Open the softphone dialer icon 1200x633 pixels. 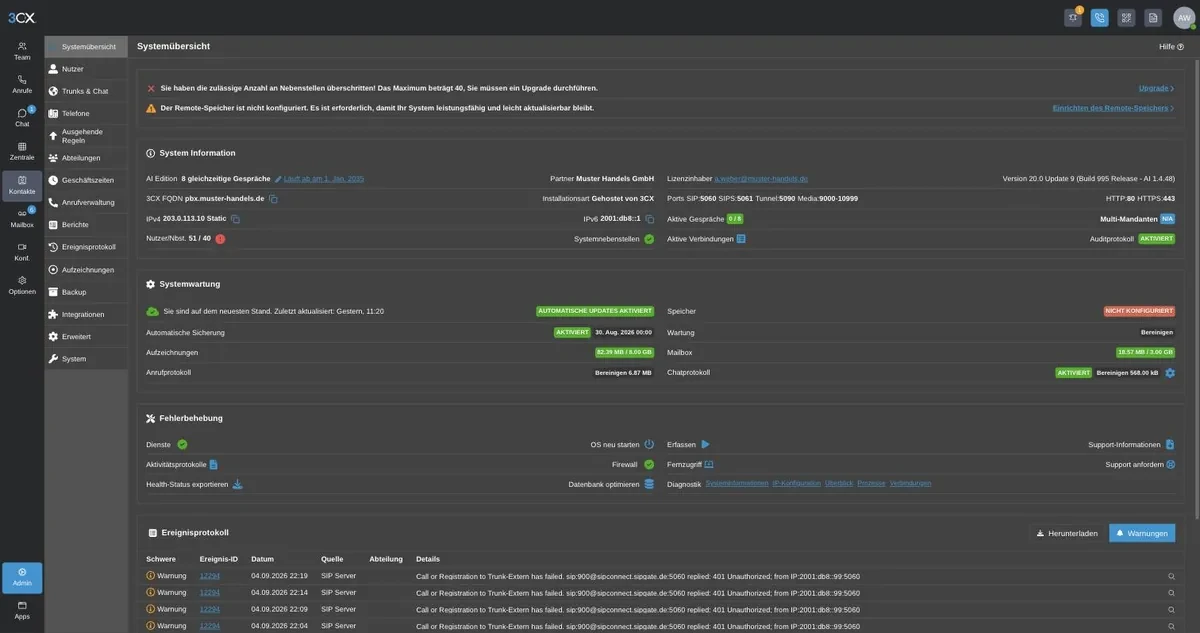coord(1099,17)
